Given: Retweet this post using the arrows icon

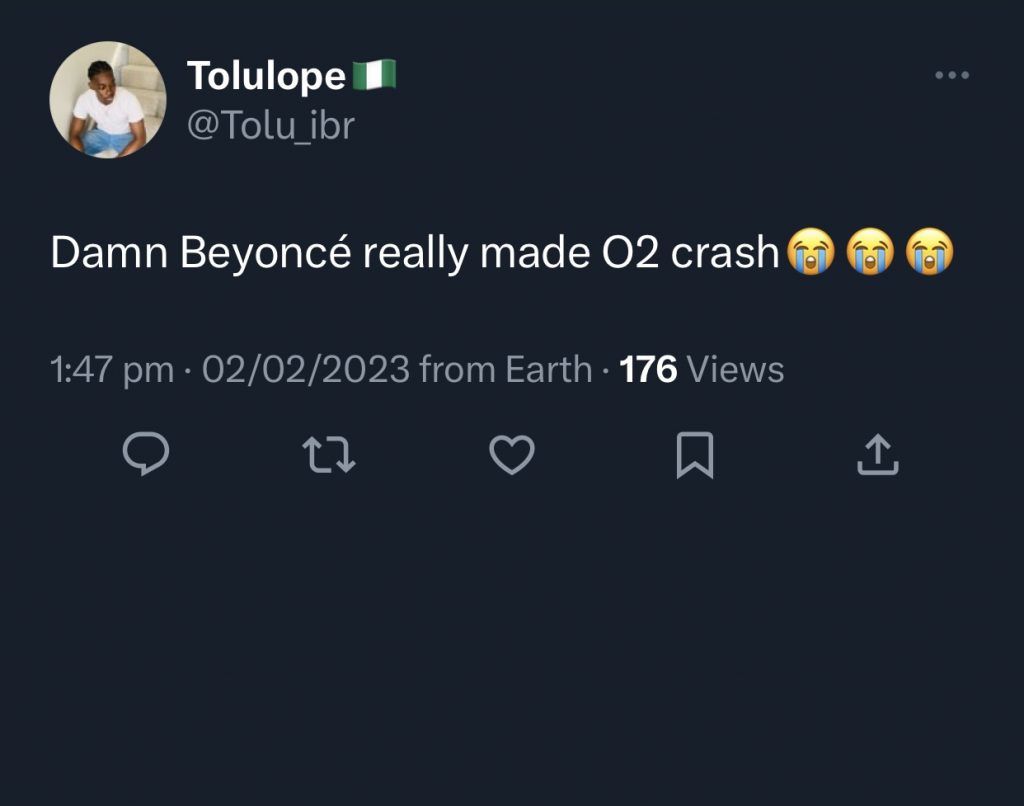Looking at the screenshot, I should pos(329,455).
